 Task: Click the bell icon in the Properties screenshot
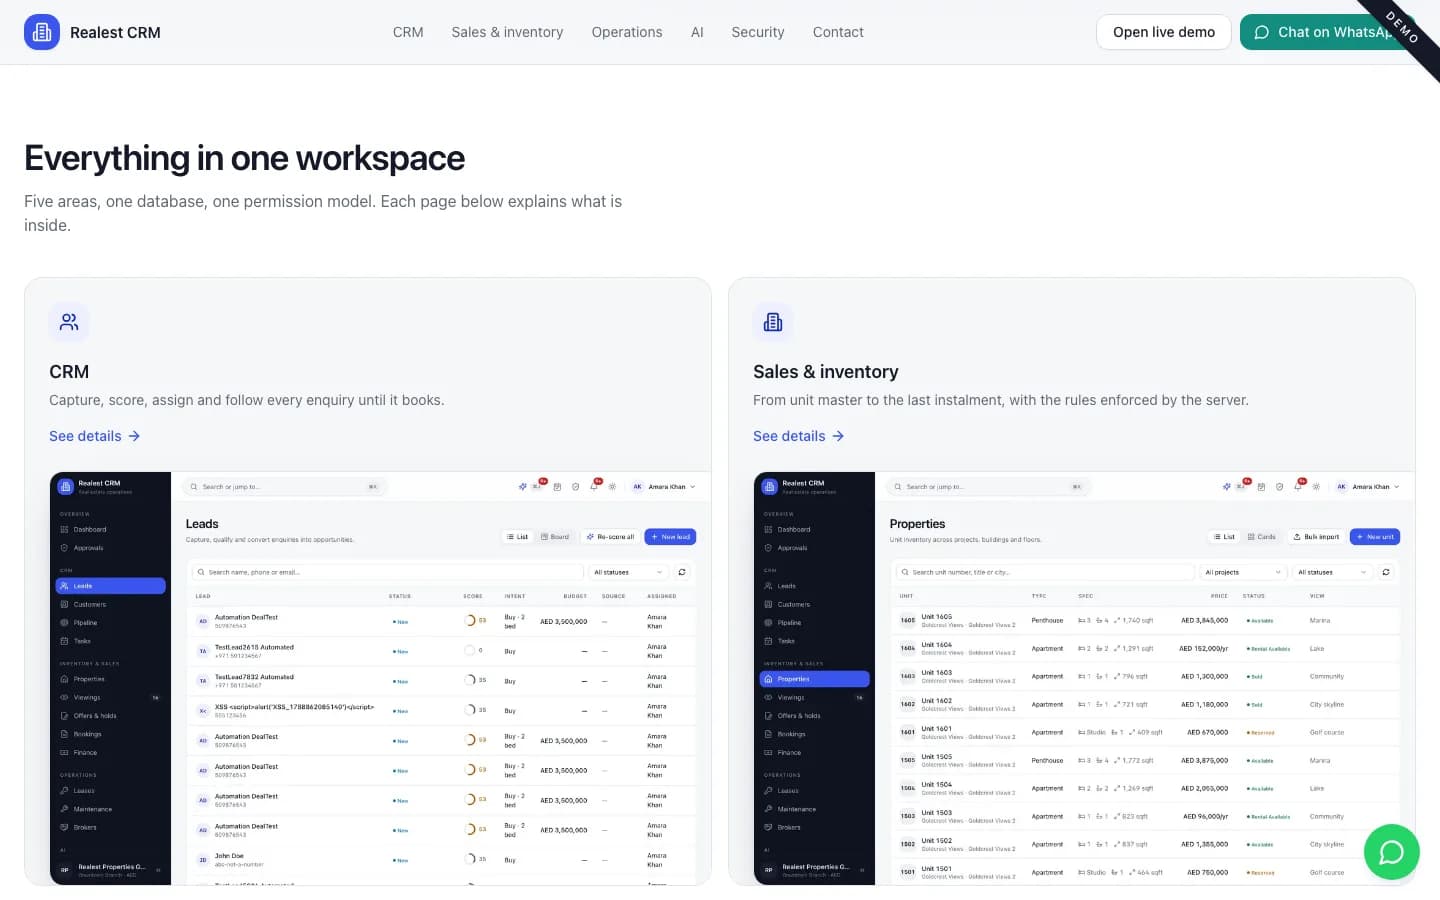tap(1298, 487)
